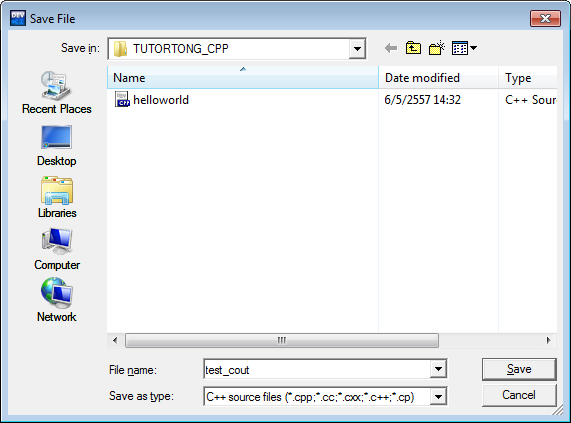The image size is (571, 423).
Task: Go to Desktop location
Action: click(56, 146)
